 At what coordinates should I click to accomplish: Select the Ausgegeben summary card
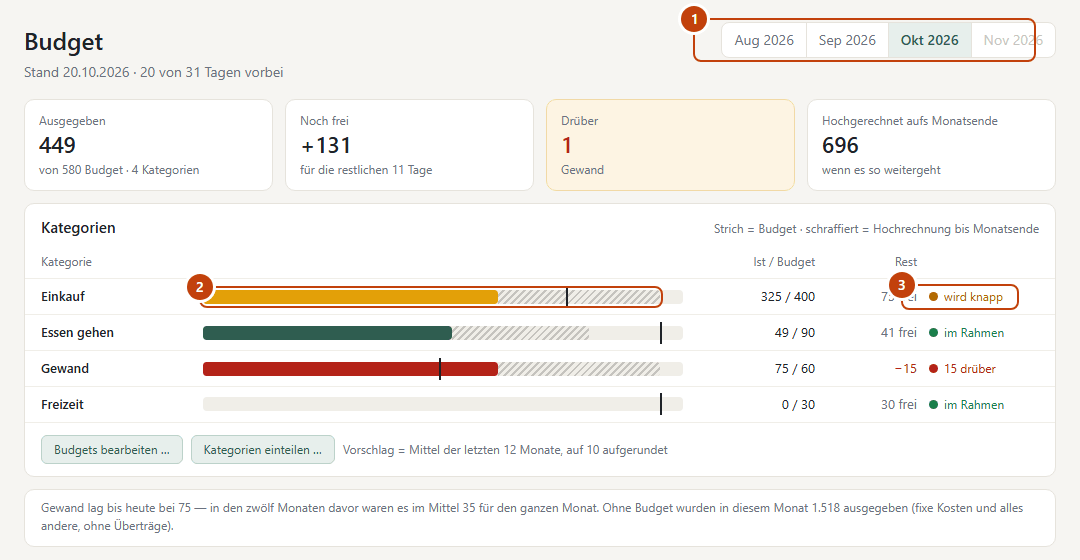[x=148, y=145]
